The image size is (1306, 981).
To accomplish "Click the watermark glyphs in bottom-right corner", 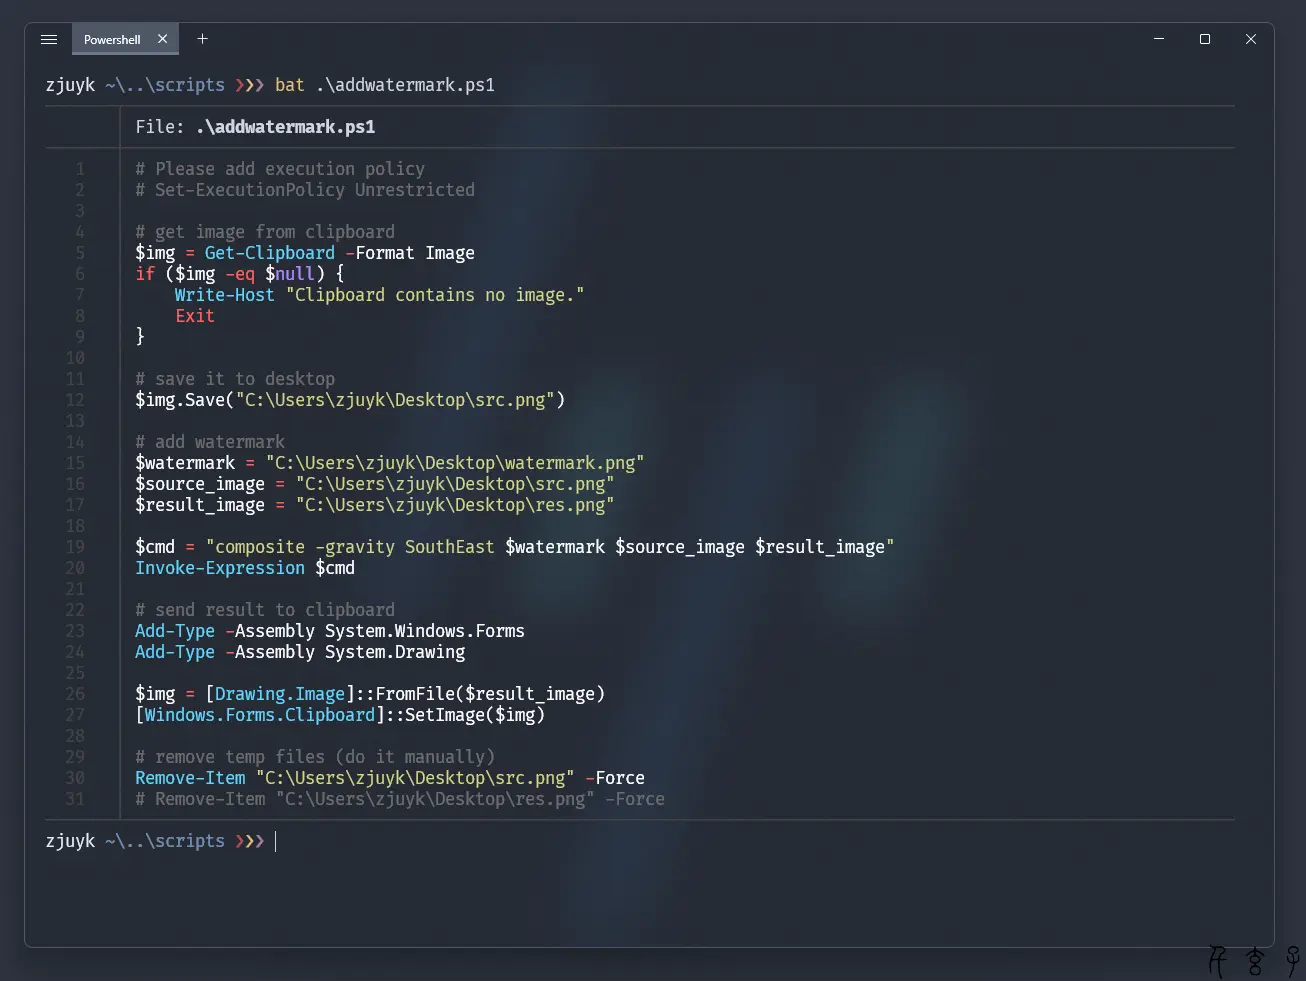I will tap(1254, 961).
